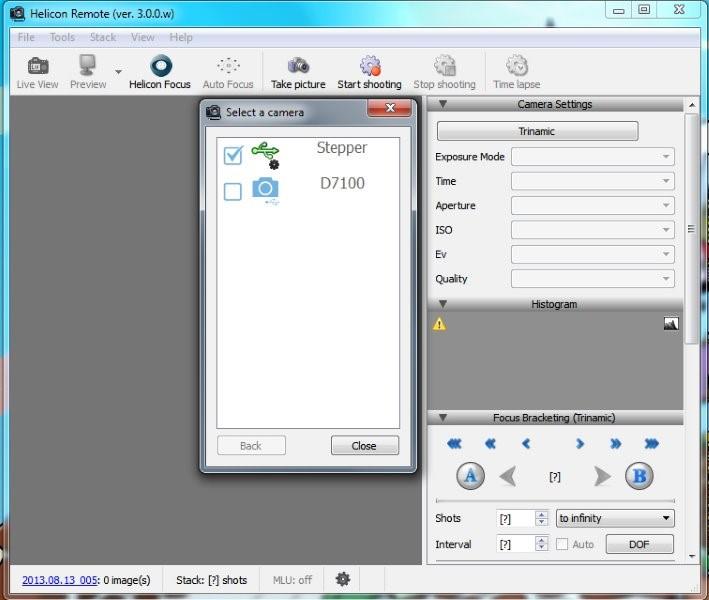The image size is (709, 600).
Task: Start shooting with the toolbar icon
Action: pos(370,66)
